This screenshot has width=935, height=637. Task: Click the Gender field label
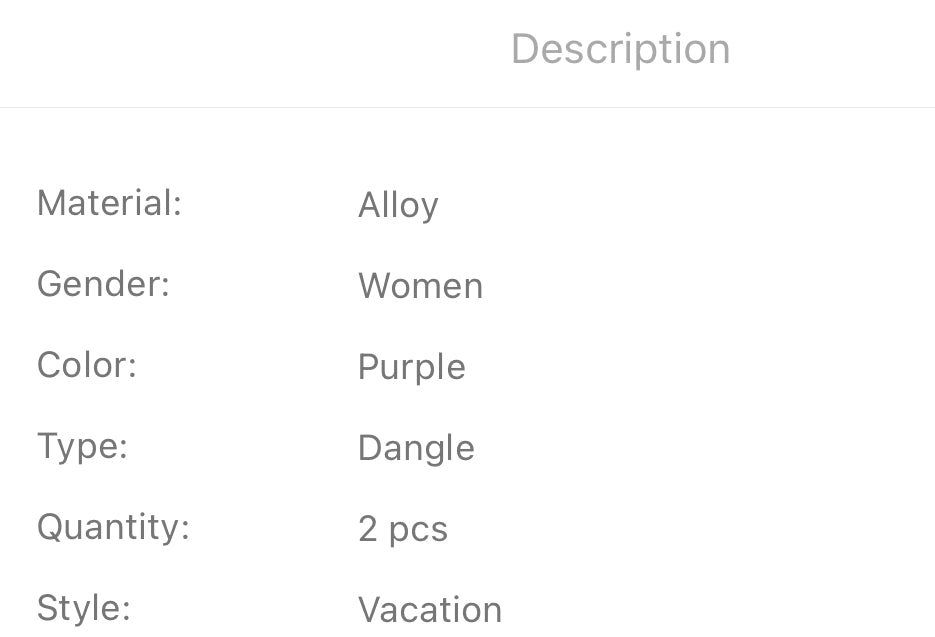[x=104, y=284]
